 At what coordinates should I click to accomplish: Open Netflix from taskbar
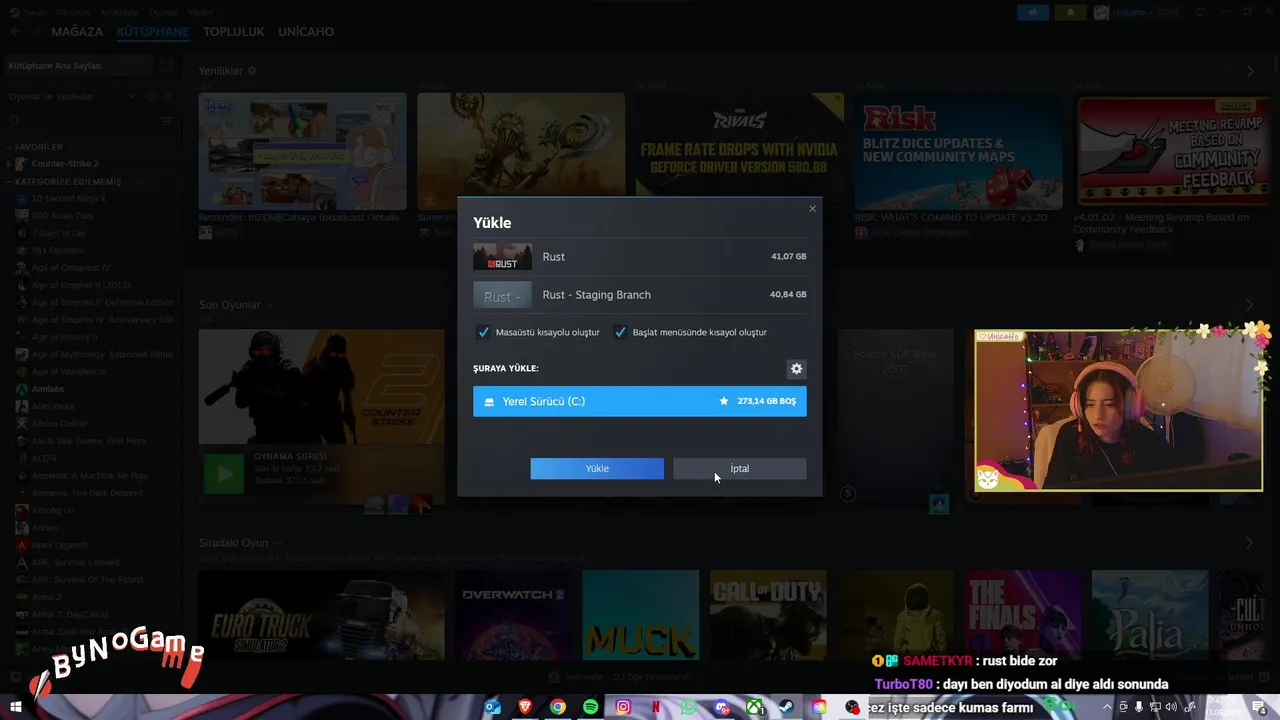pos(656,707)
